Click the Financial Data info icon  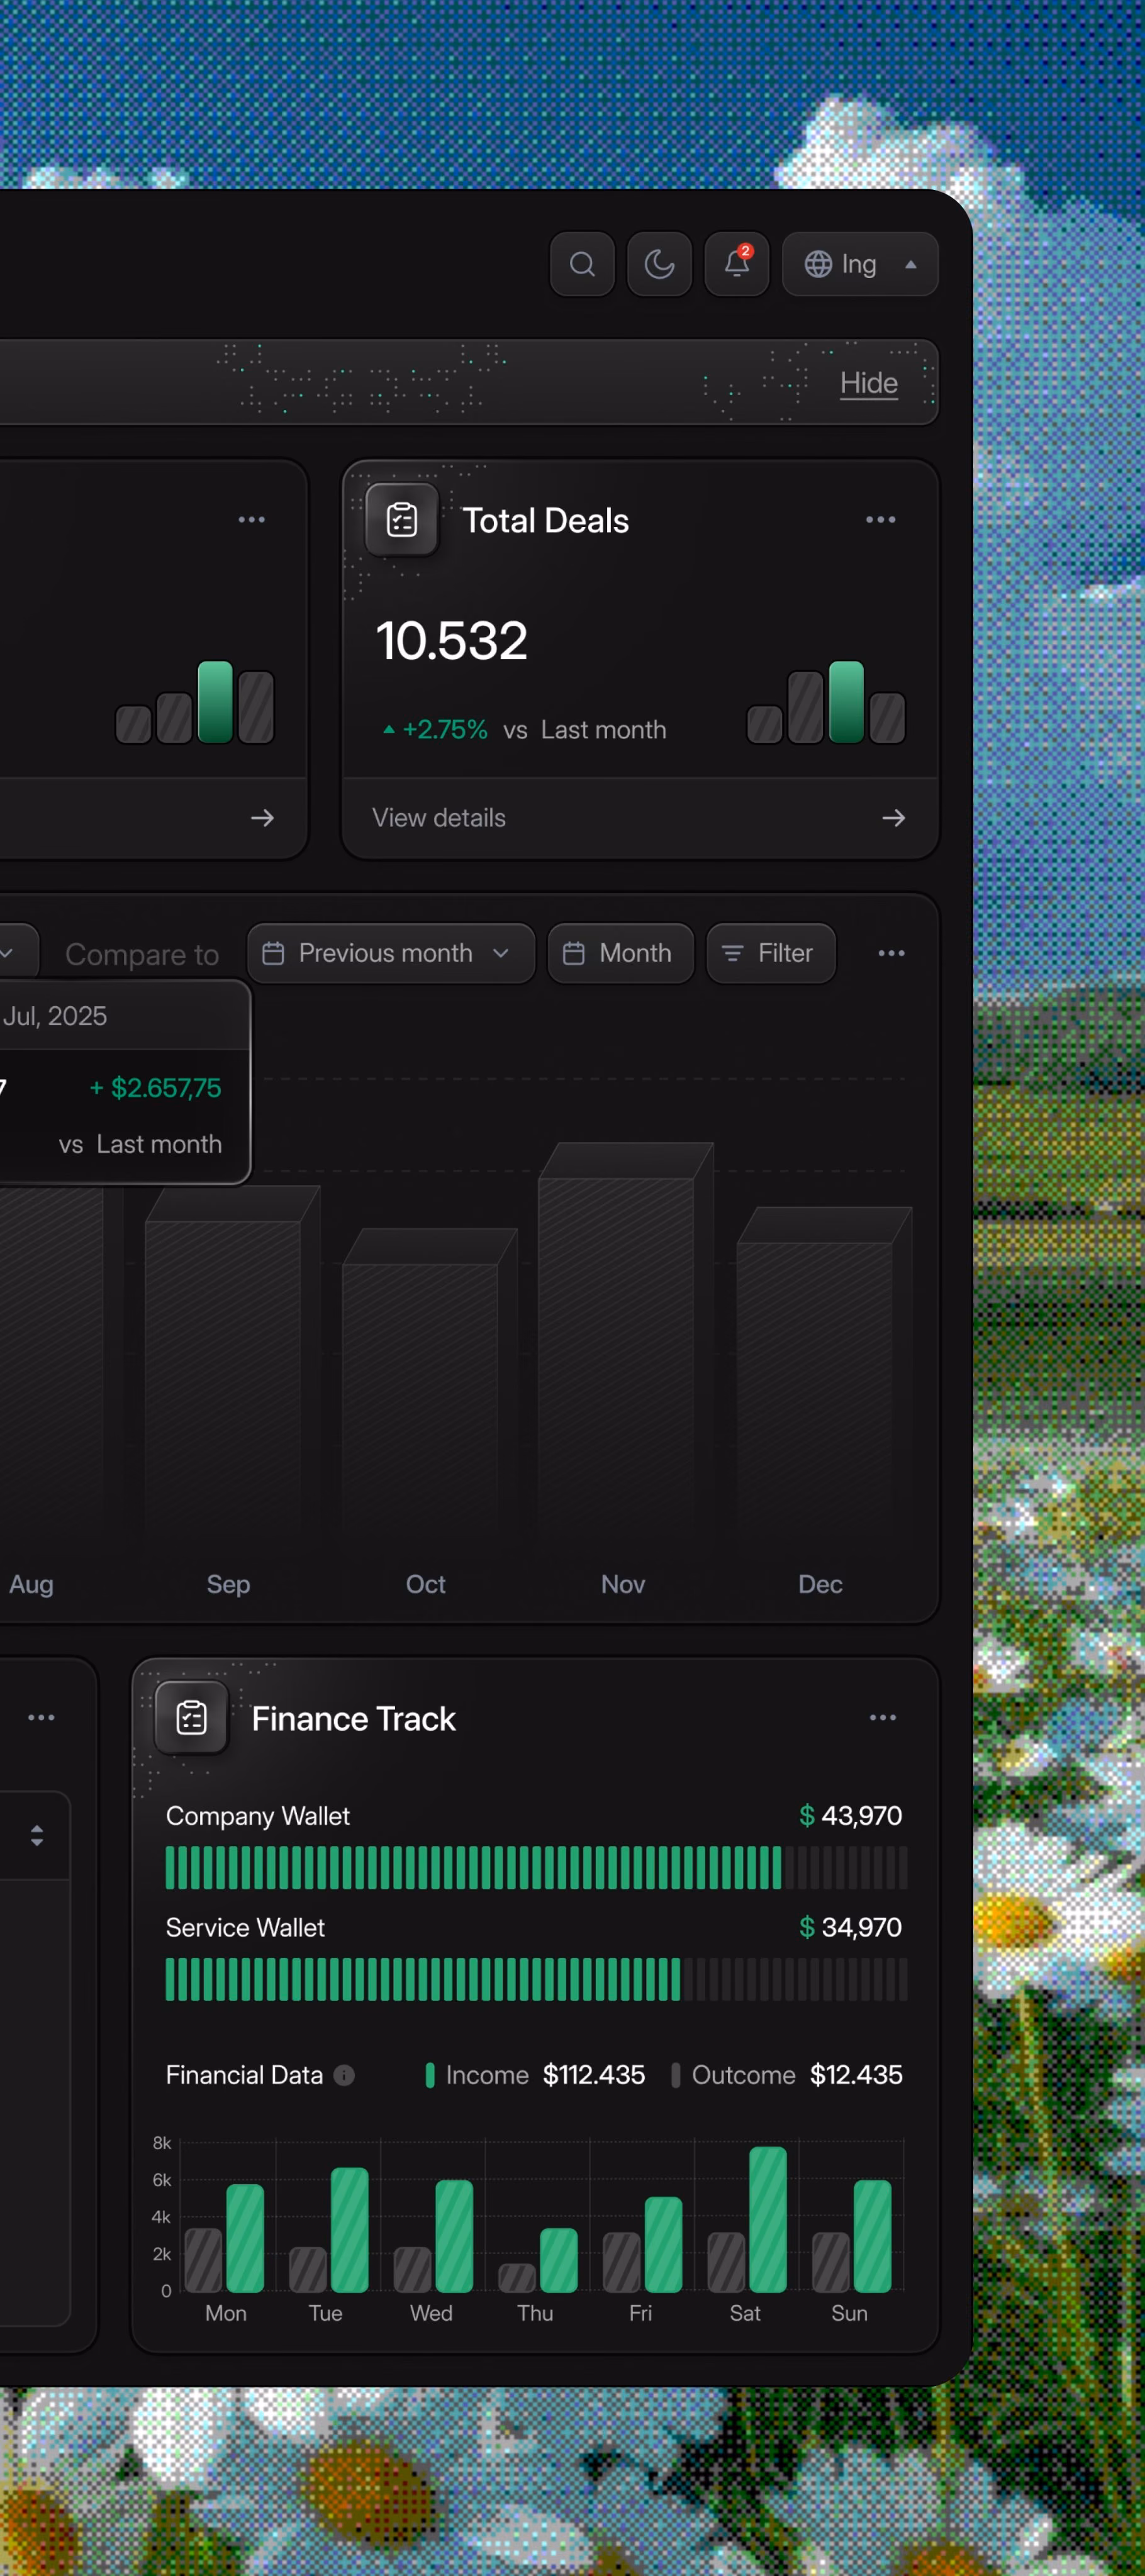point(344,2075)
